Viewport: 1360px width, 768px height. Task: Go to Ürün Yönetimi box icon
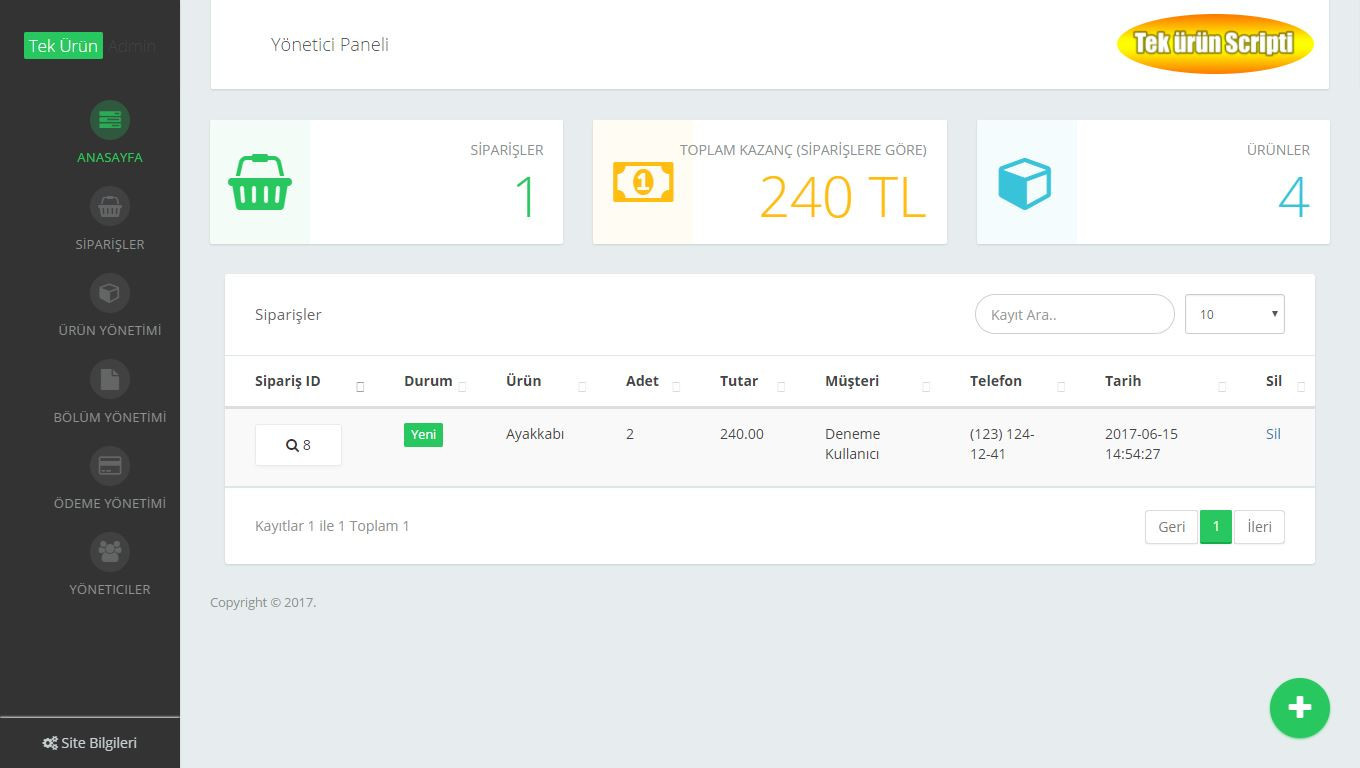(x=110, y=293)
